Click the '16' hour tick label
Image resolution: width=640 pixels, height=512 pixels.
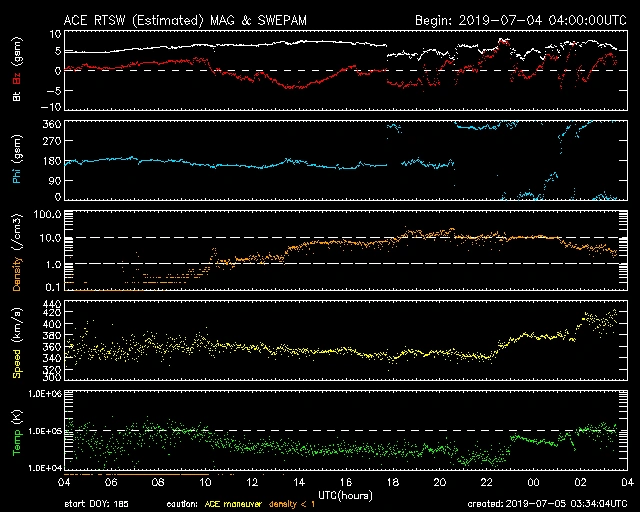coord(346,483)
